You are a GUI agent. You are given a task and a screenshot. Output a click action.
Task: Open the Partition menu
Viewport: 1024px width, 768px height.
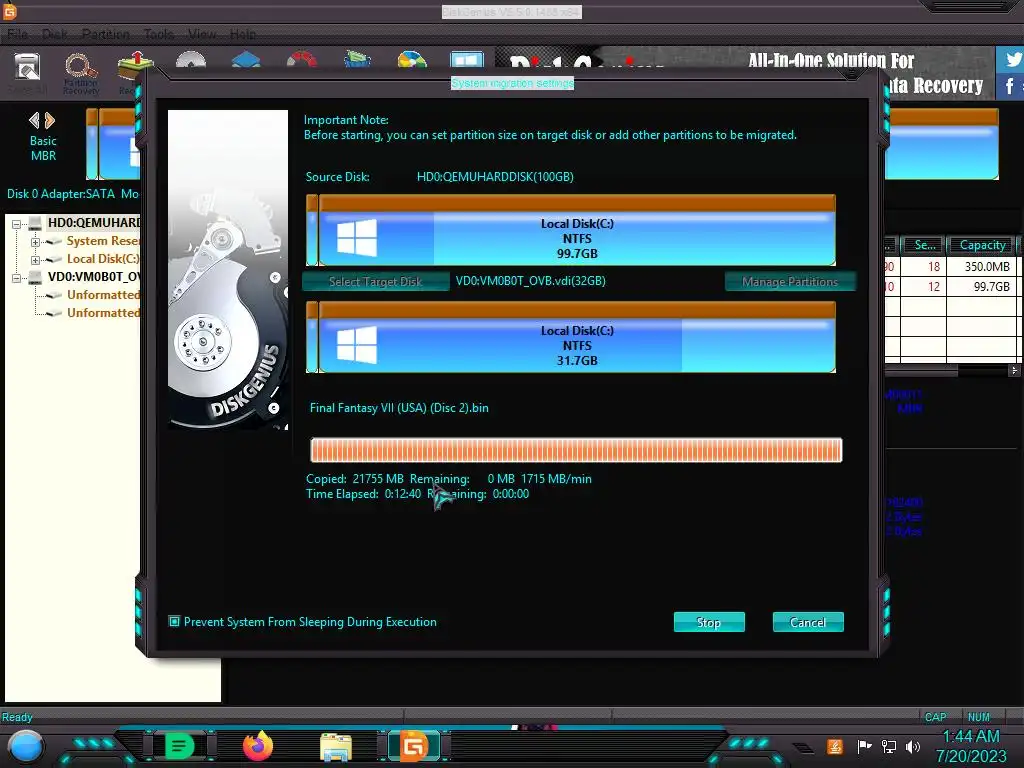click(x=105, y=34)
